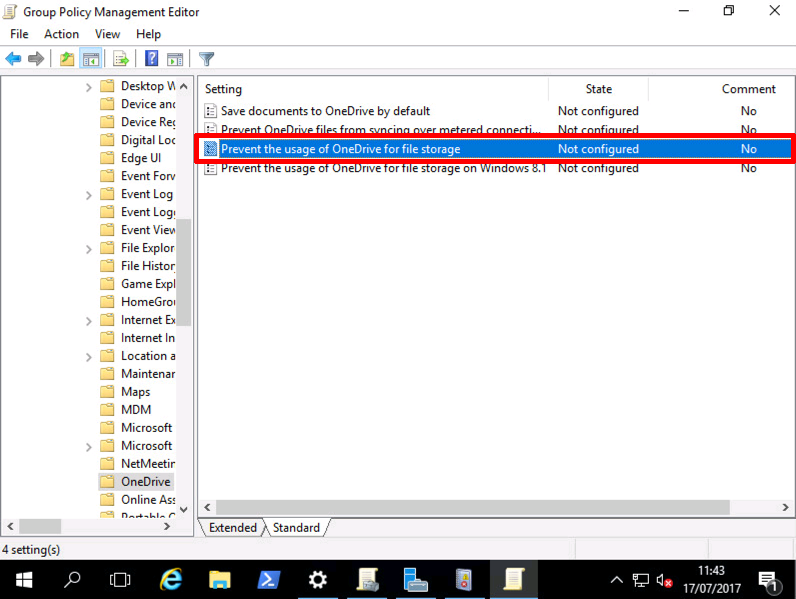Select the 'on Windows 8.1' OneDrive setting

(x=383, y=168)
